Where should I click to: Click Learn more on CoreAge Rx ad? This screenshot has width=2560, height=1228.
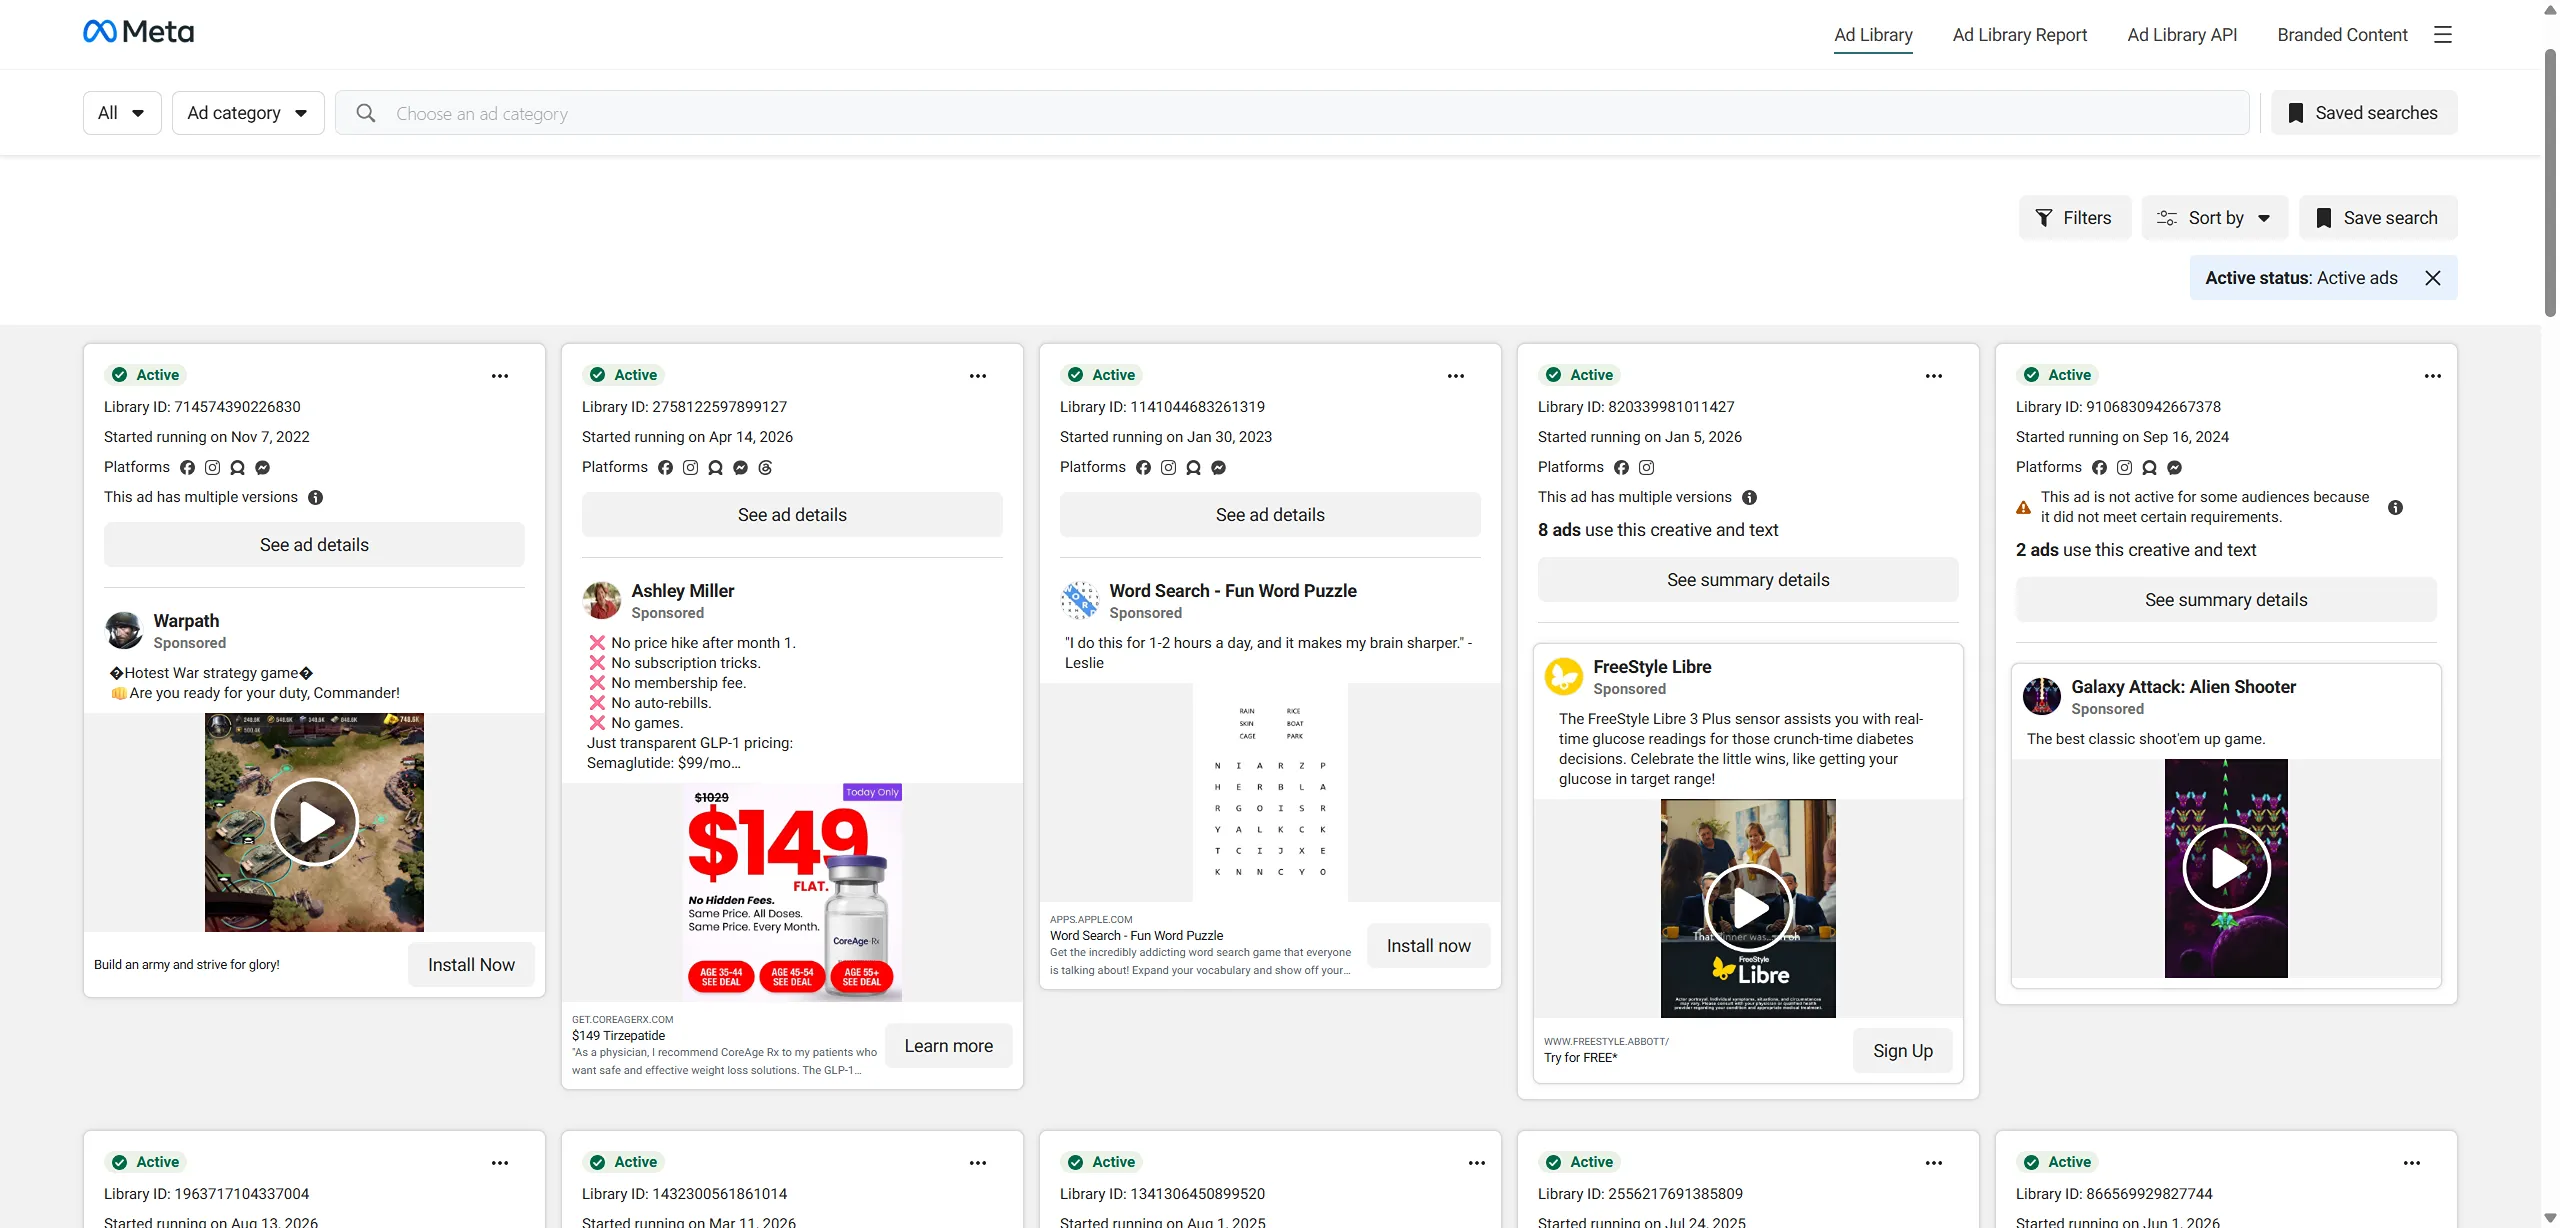click(x=948, y=1046)
